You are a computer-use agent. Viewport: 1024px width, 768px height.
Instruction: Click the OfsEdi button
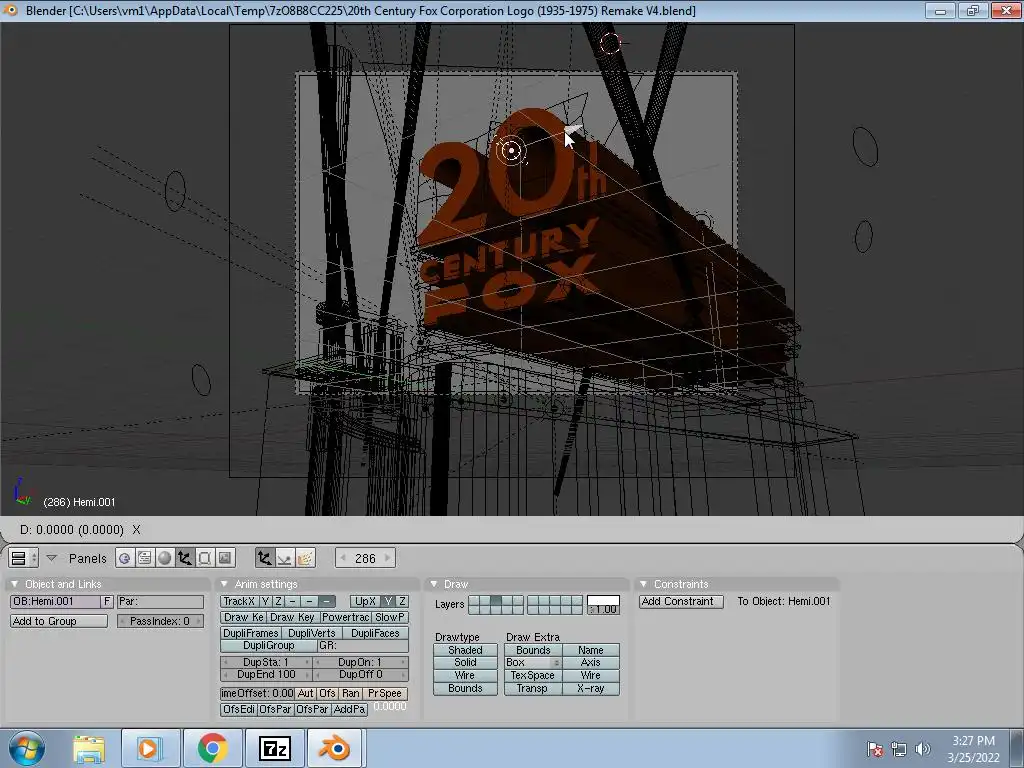tap(239, 709)
